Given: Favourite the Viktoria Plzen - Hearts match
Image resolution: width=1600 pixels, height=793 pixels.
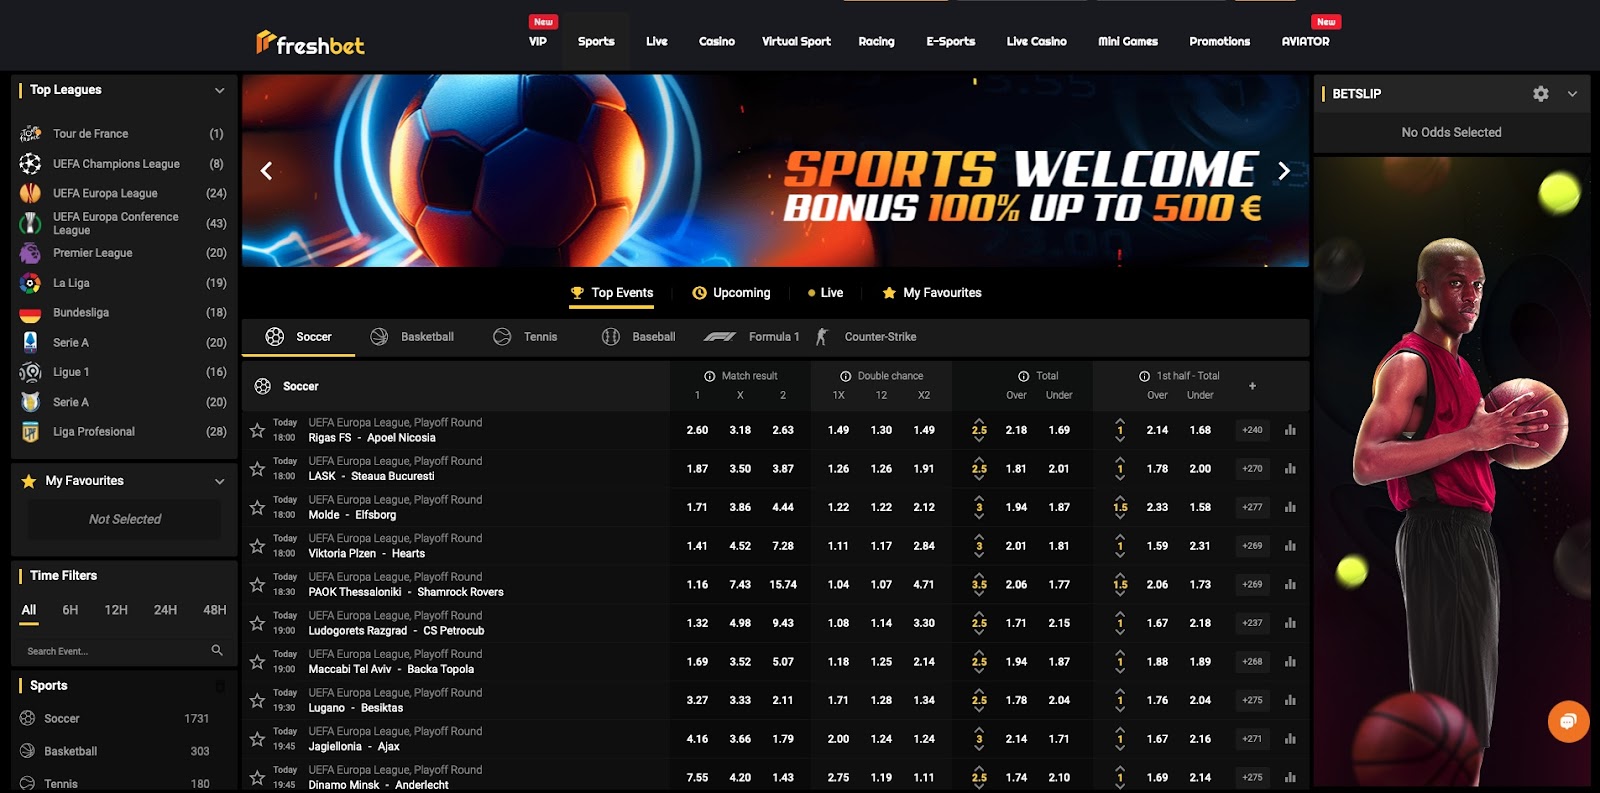Looking at the screenshot, I should [x=257, y=546].
